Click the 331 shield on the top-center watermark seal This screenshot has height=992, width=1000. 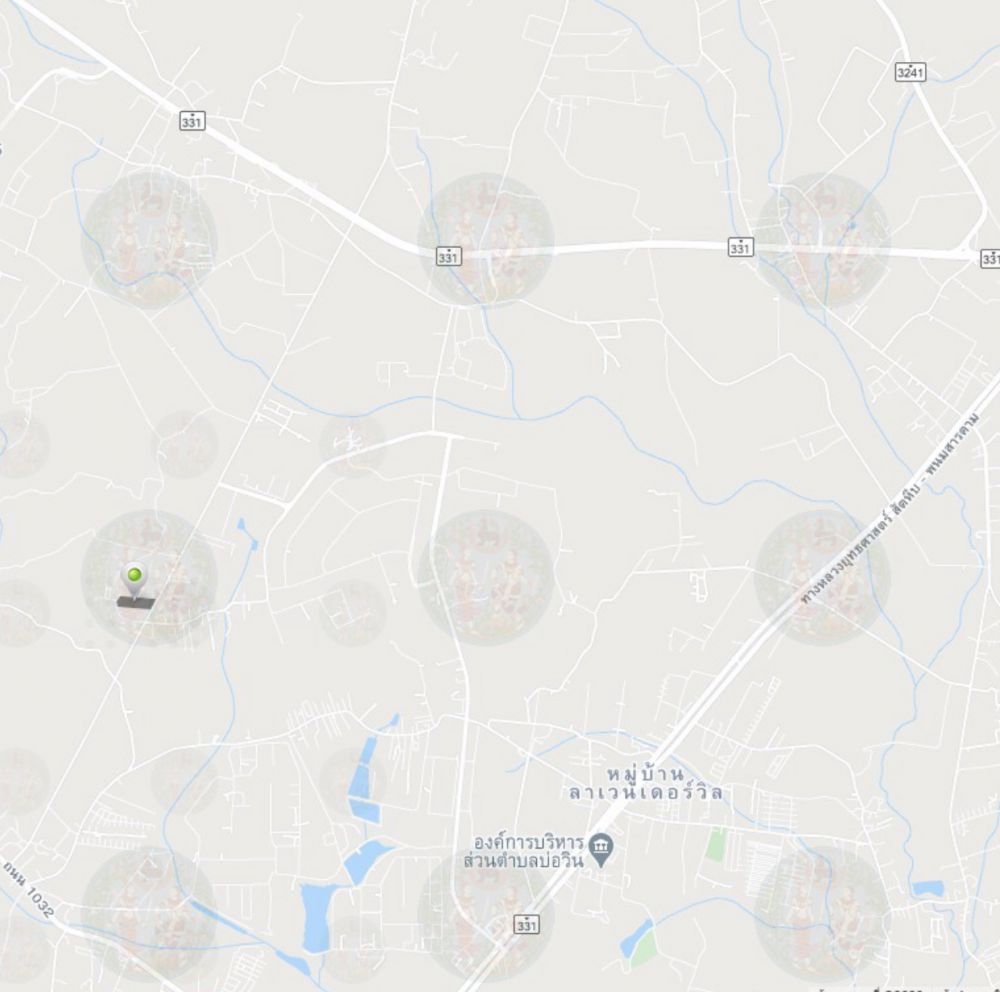[448, 256]
